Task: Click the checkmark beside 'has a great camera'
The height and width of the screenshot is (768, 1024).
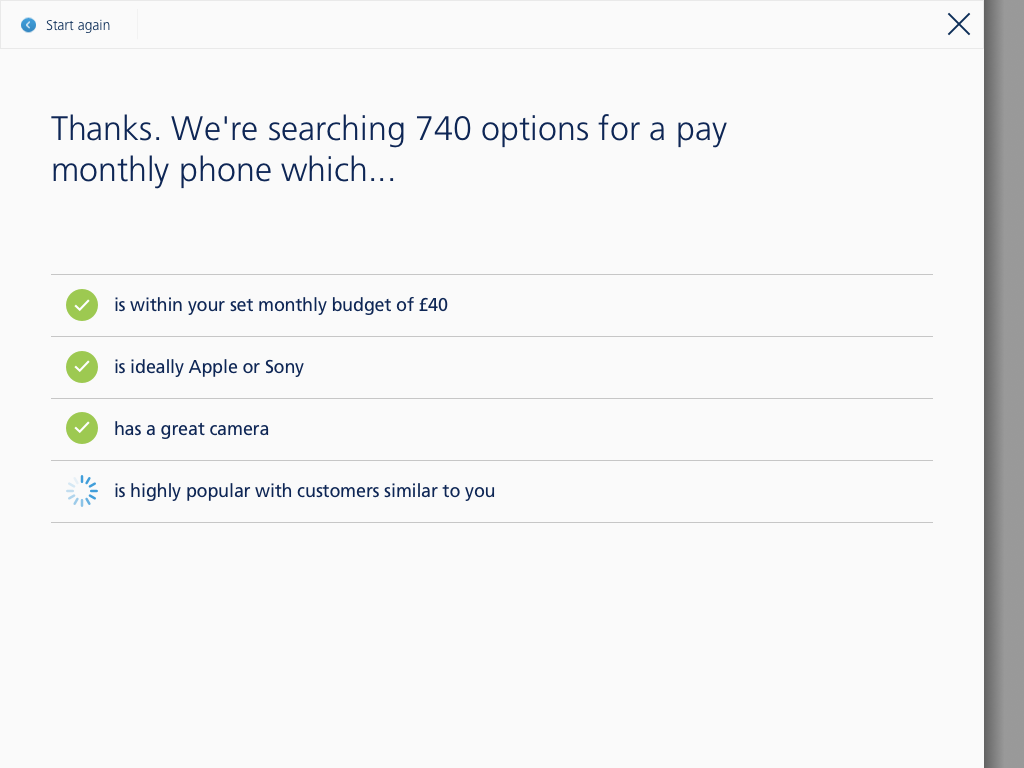Action: point(82,428)
